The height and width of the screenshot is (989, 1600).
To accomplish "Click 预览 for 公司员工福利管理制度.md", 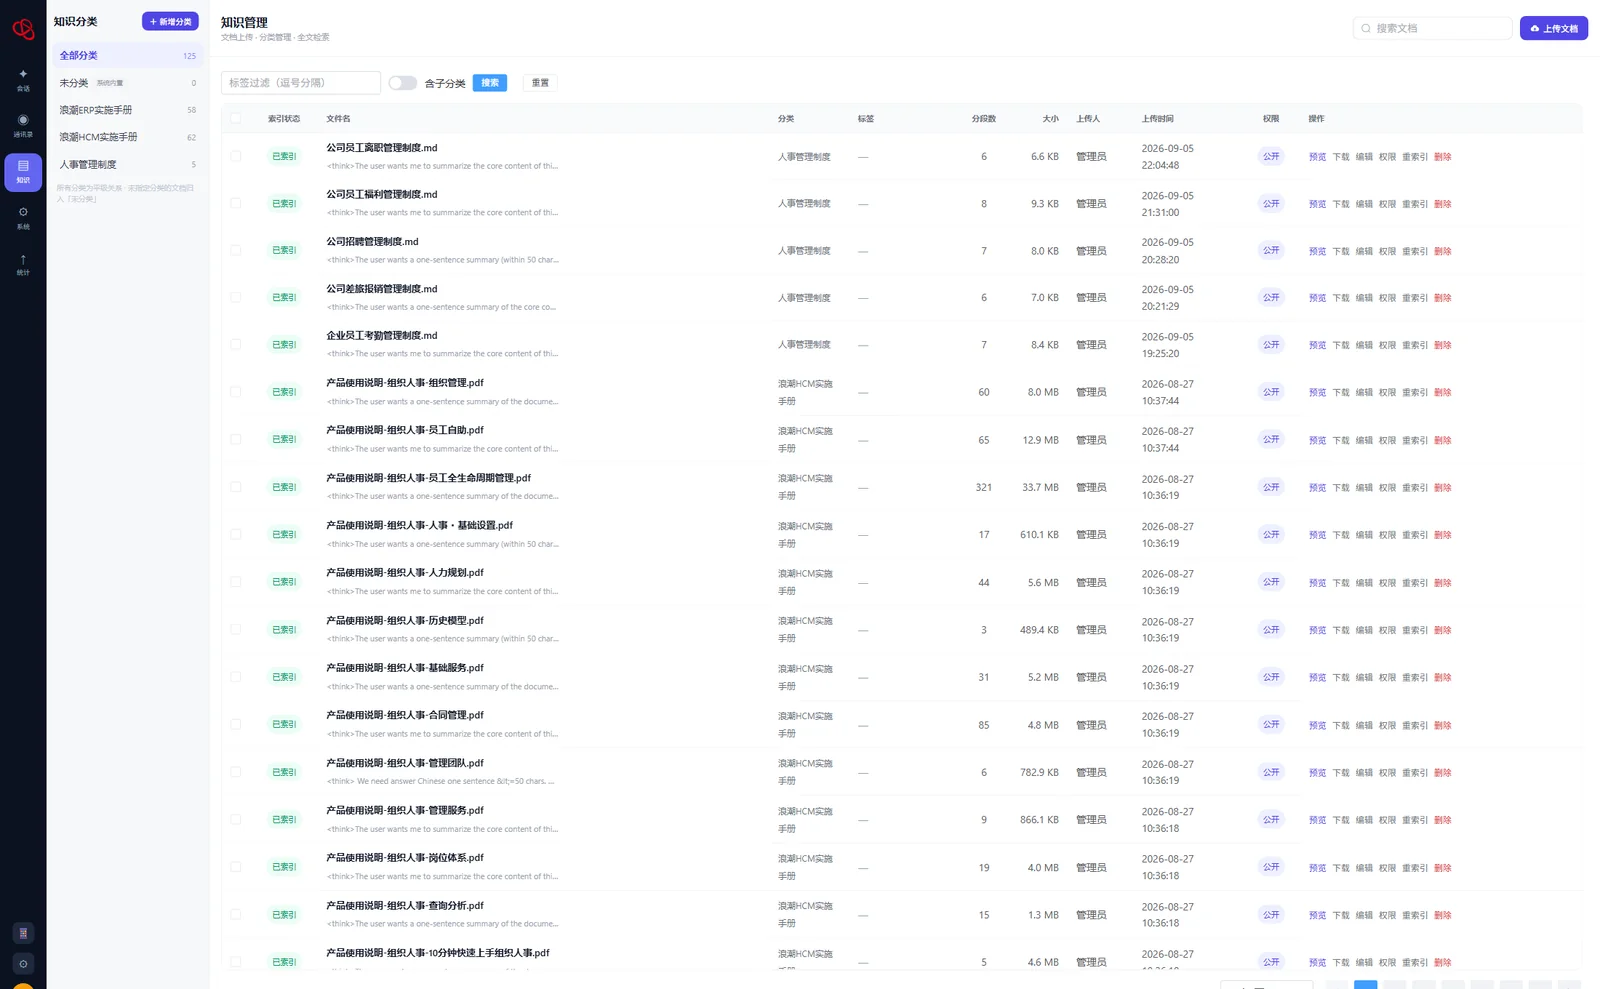I will pyautogui.click(x=1317, y=204).
